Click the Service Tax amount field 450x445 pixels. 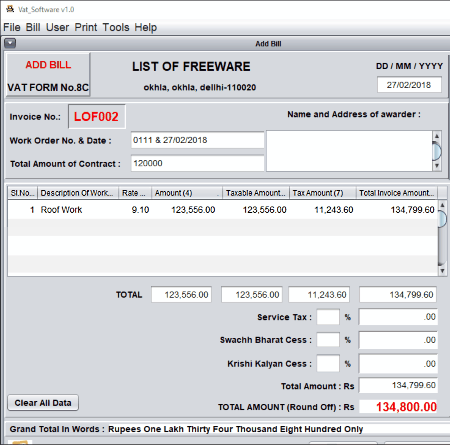pos(398,317)
